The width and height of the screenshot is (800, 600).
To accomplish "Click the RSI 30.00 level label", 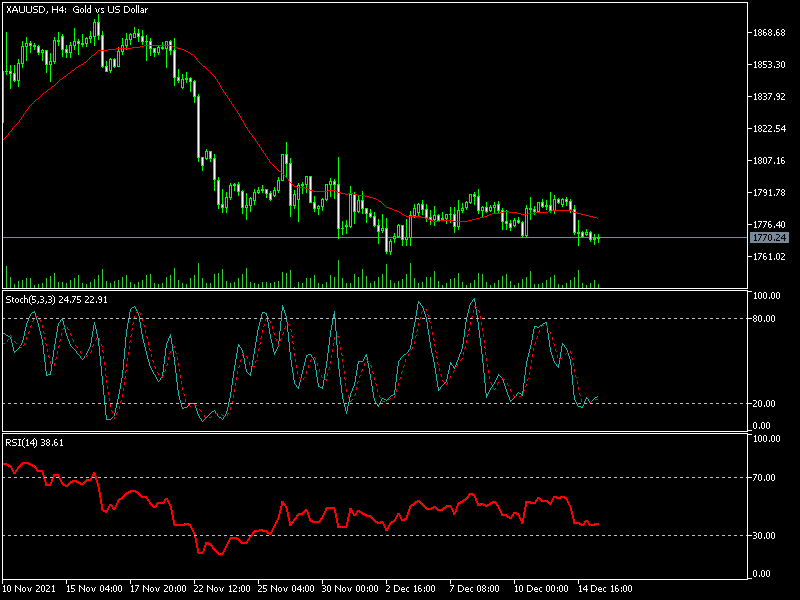I will (x=764, y=536).
